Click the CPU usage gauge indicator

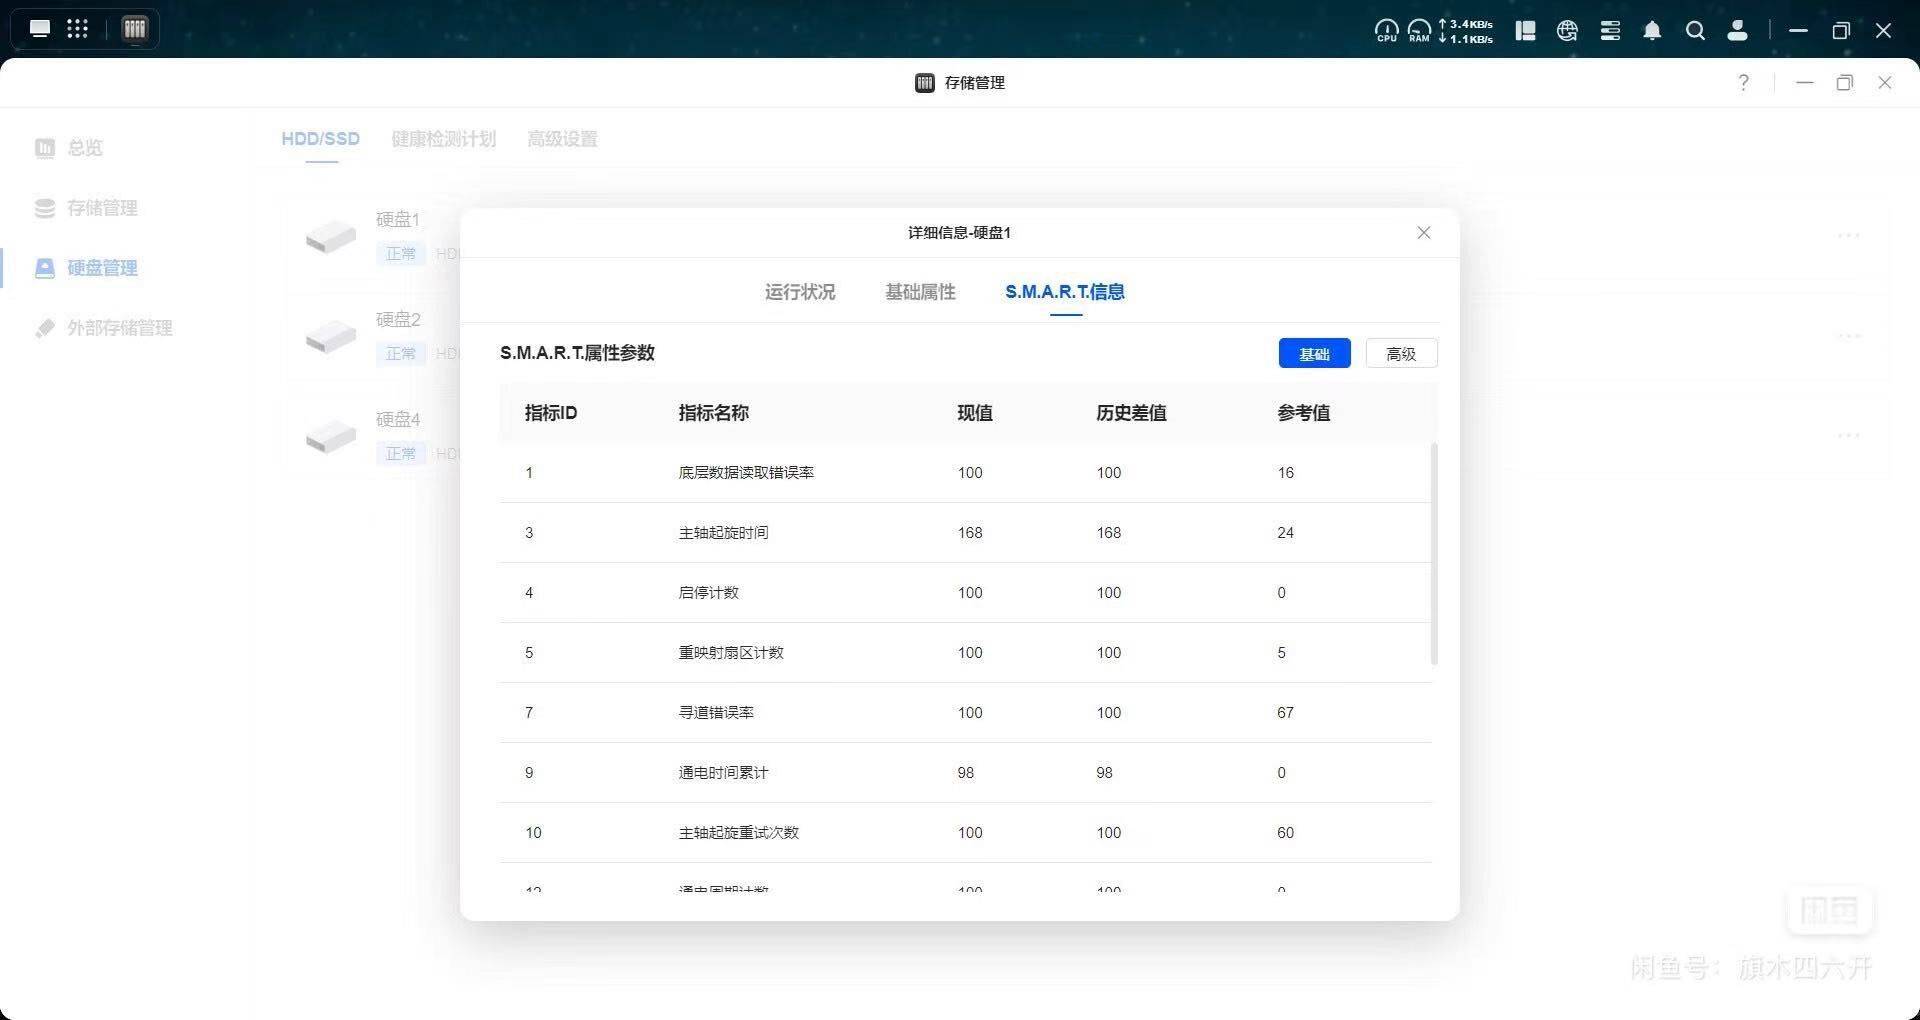[1387, 31]
